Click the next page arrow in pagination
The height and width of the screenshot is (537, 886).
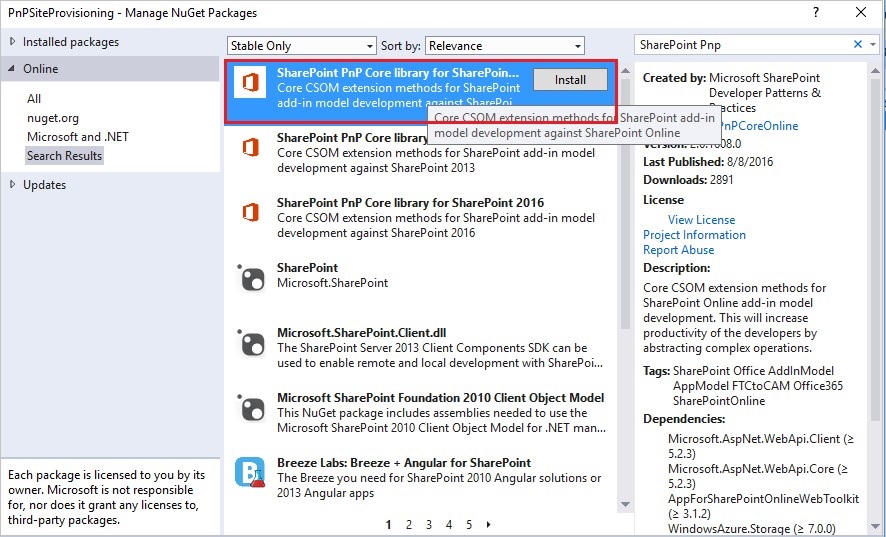tap(489, 525)
